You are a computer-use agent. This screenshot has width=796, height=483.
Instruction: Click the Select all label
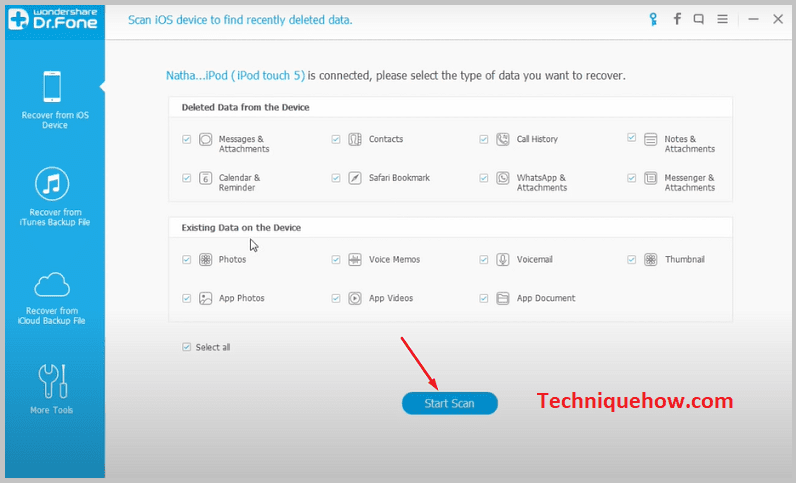click(213, 347)
